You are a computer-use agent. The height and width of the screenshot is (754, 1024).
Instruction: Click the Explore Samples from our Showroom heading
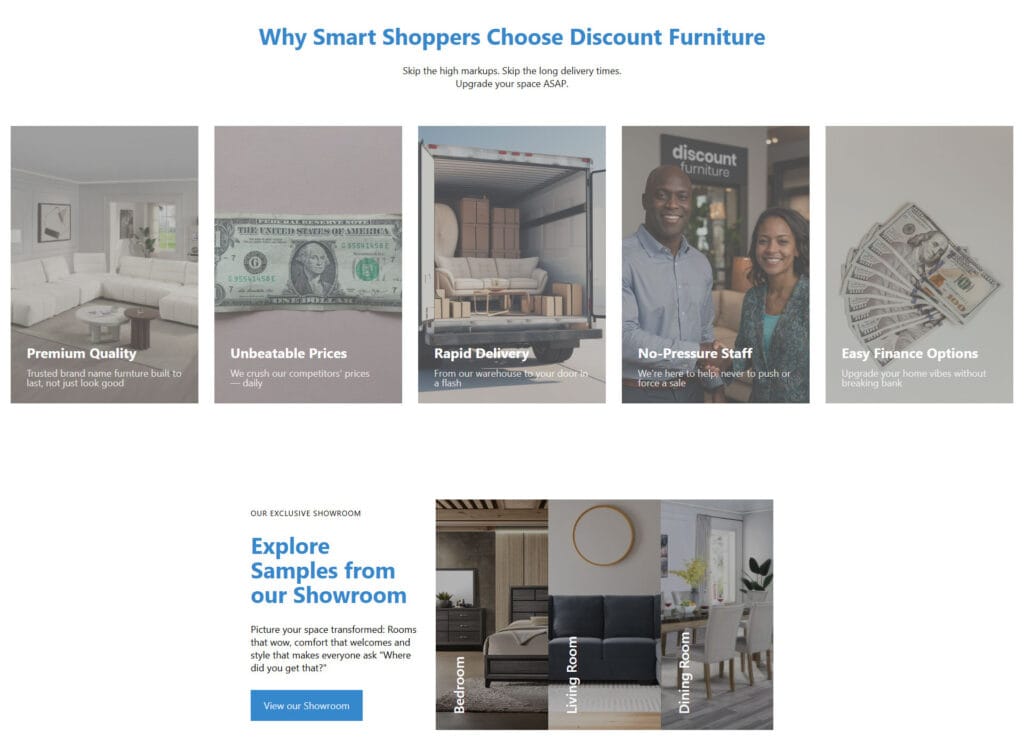[x=328, y=571]
